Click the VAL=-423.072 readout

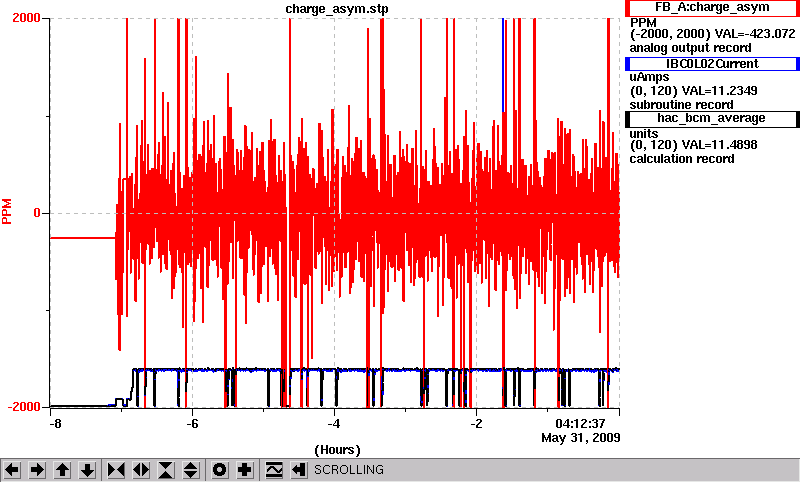(755, 34)
